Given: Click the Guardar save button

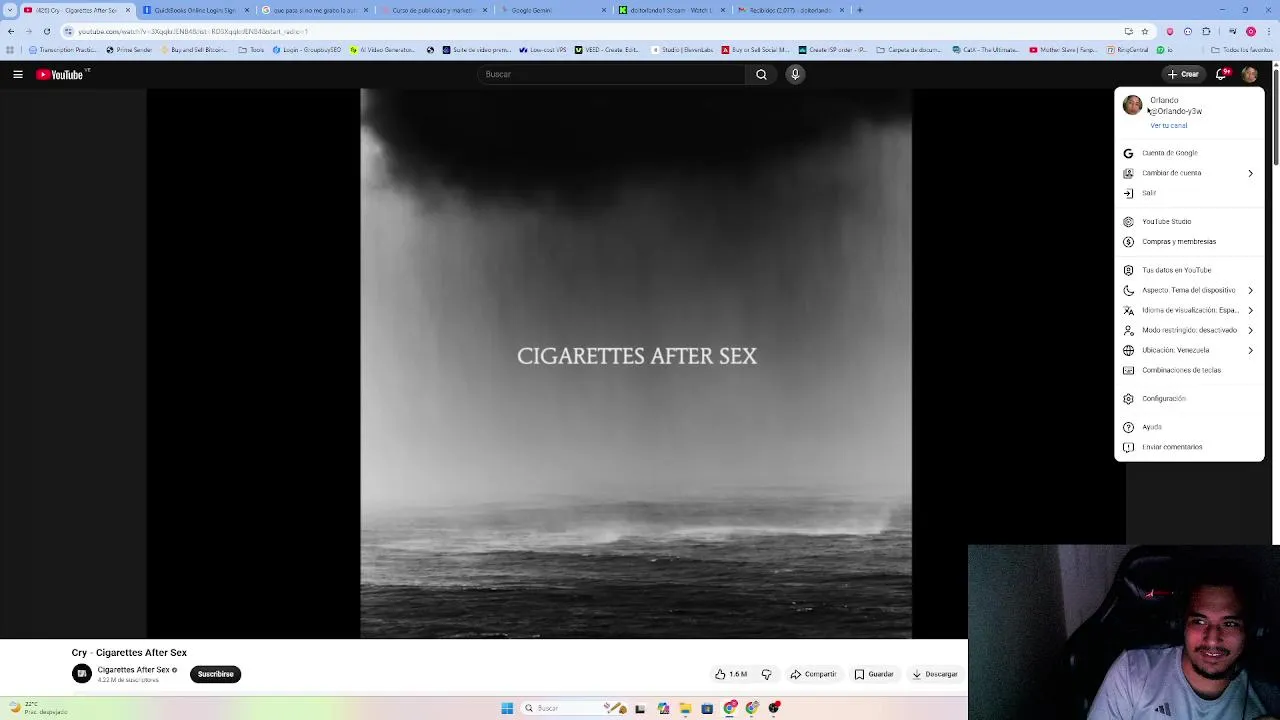Looking at the screenshot, I should click(874, 674).
